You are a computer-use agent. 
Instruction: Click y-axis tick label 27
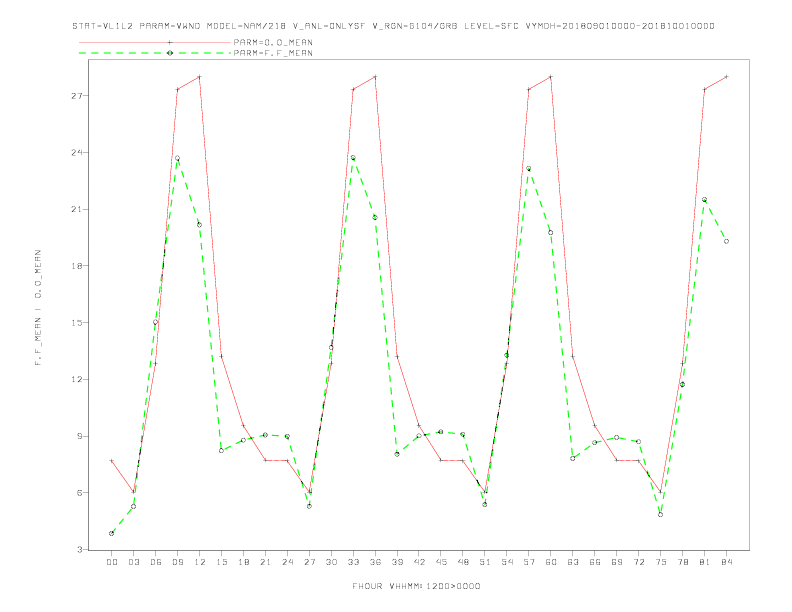tap(78, 96)
